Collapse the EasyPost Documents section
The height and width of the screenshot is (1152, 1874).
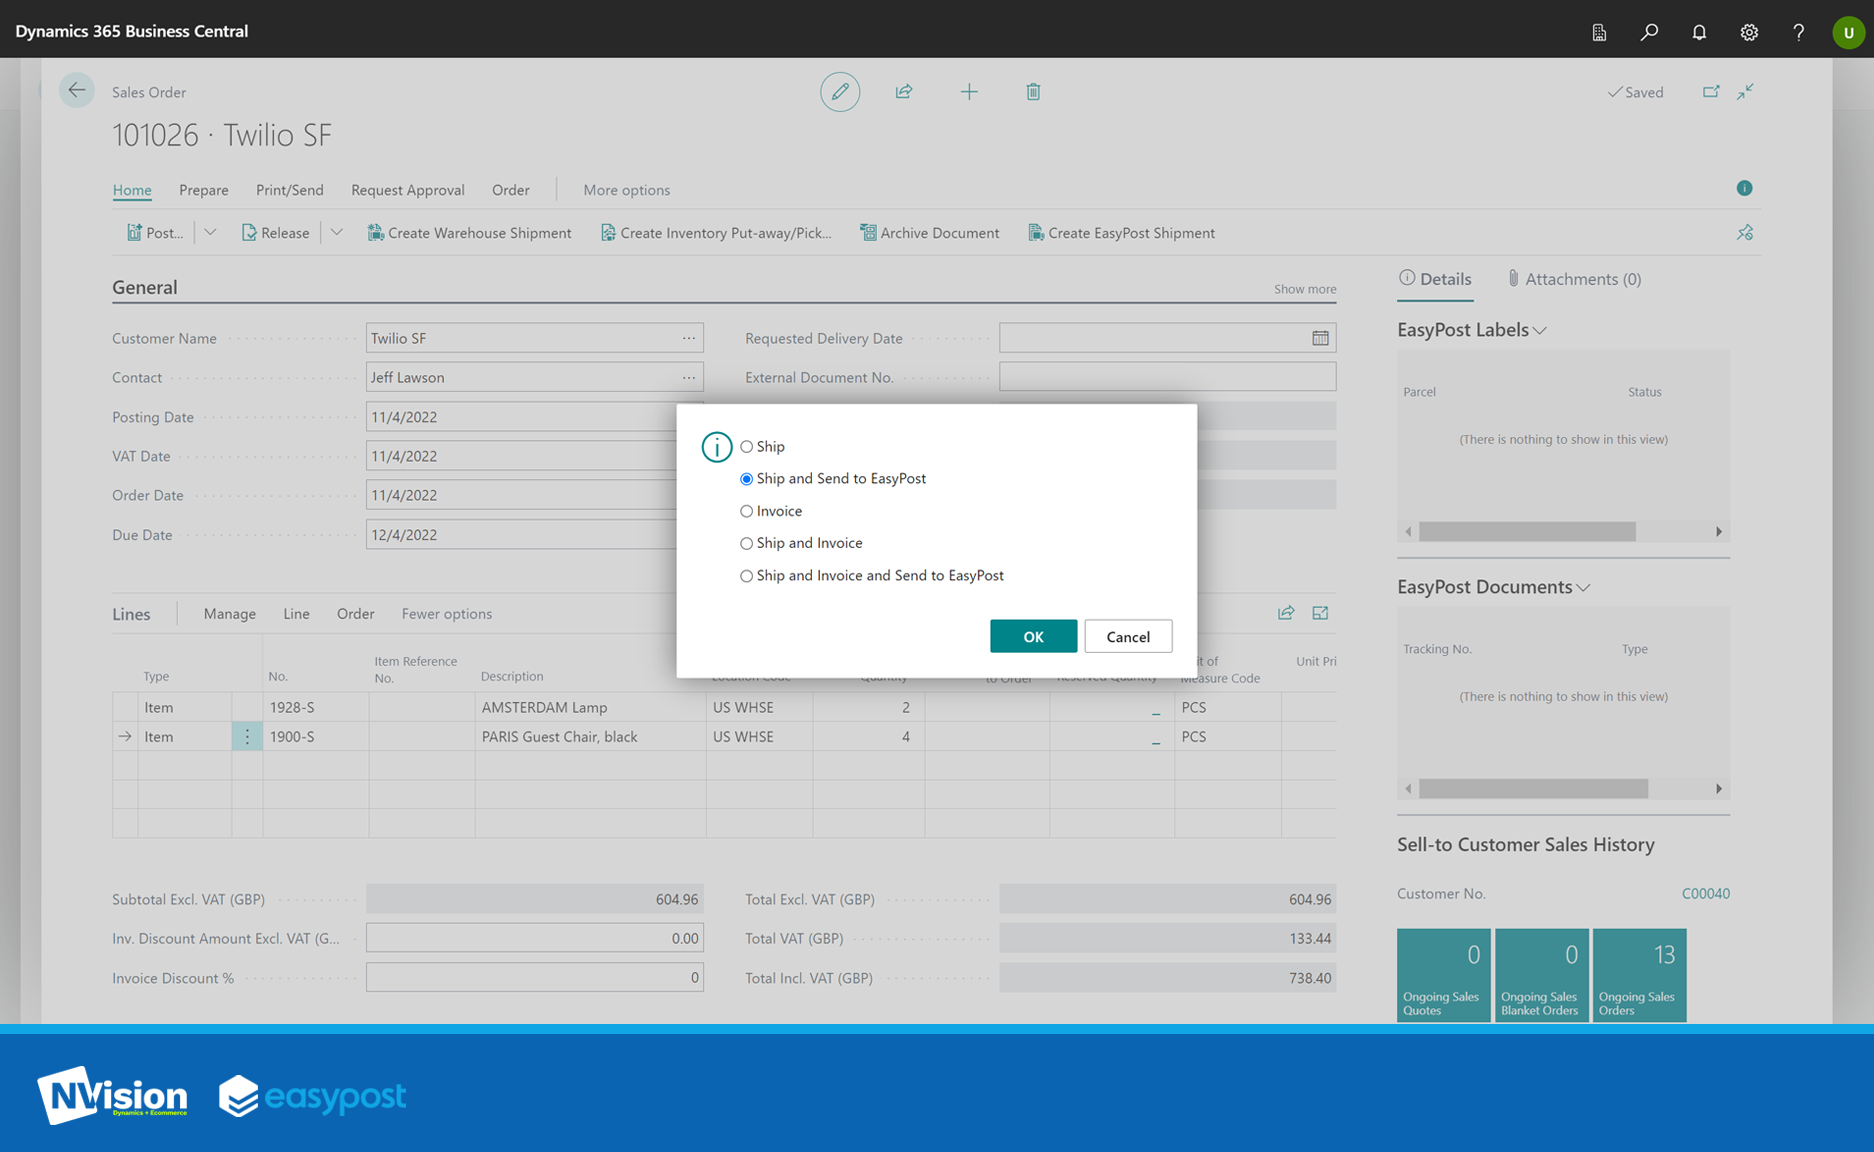tap(1583, 588)
